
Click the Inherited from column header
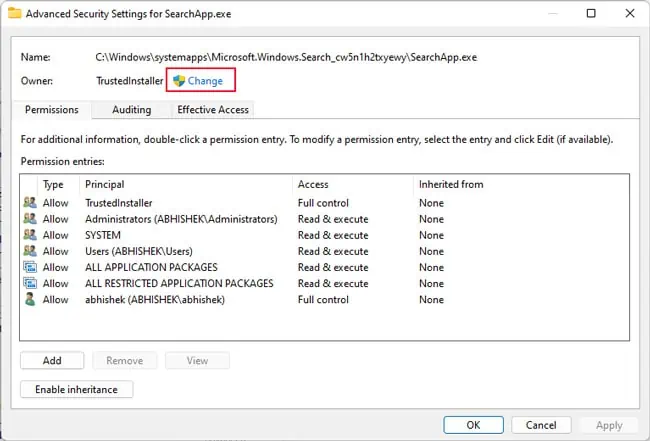451,184
